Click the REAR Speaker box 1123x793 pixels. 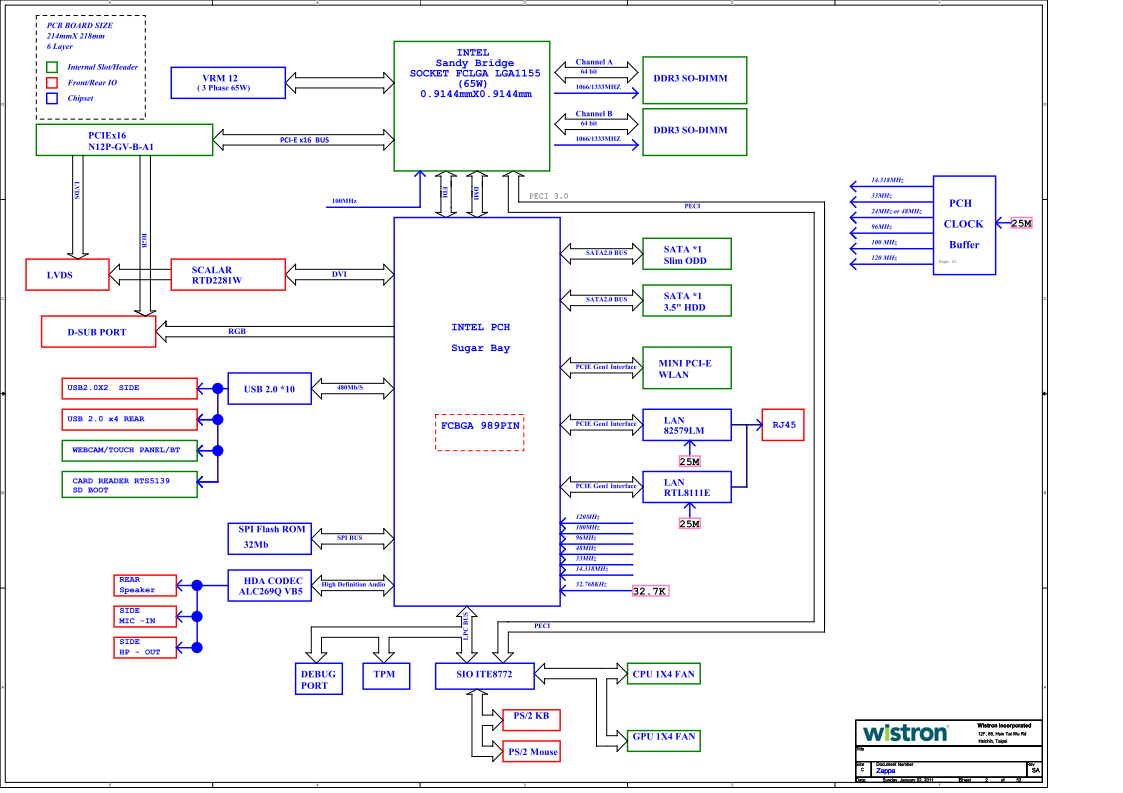point(145,585)
